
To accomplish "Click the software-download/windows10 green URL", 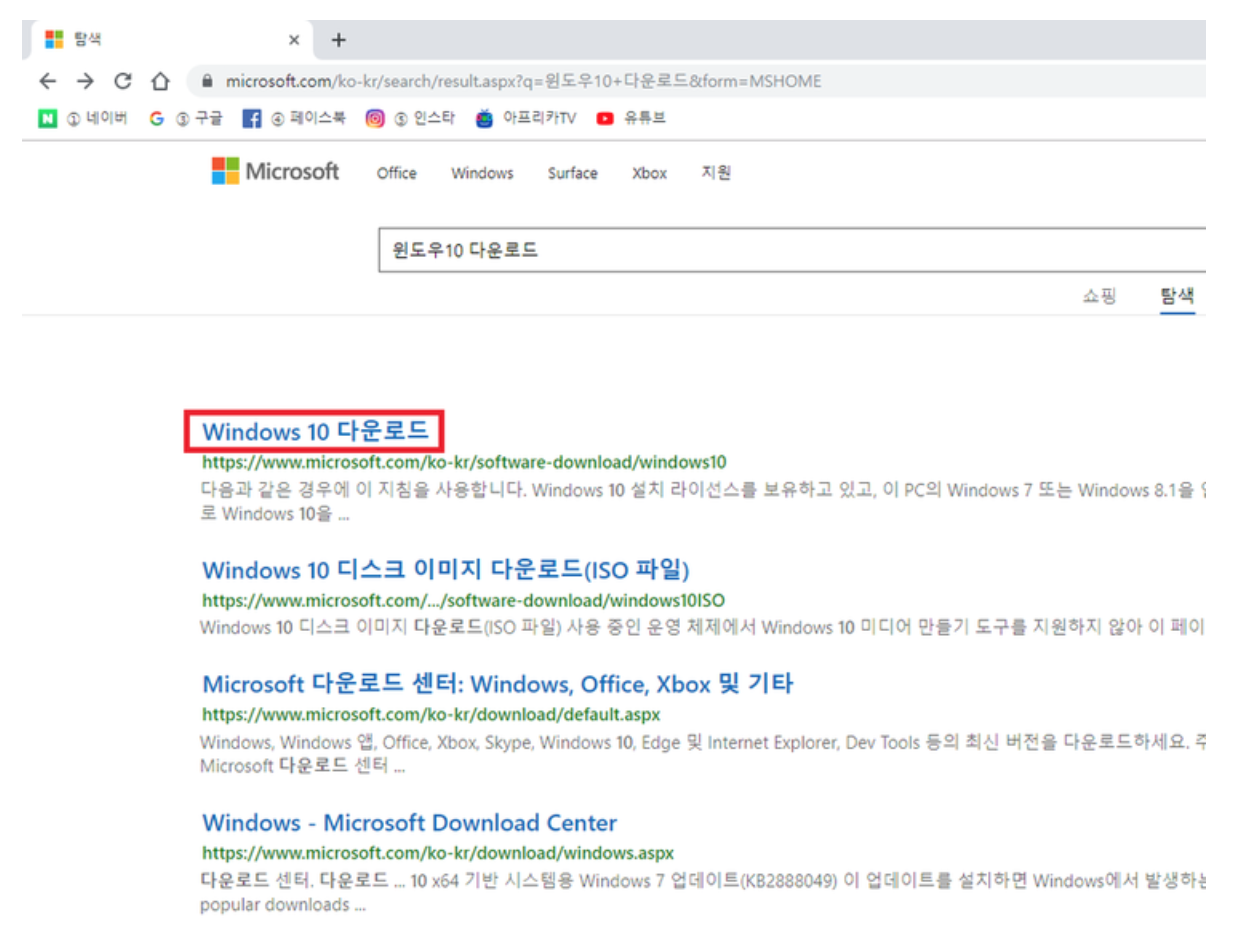I will click(464, 462).
